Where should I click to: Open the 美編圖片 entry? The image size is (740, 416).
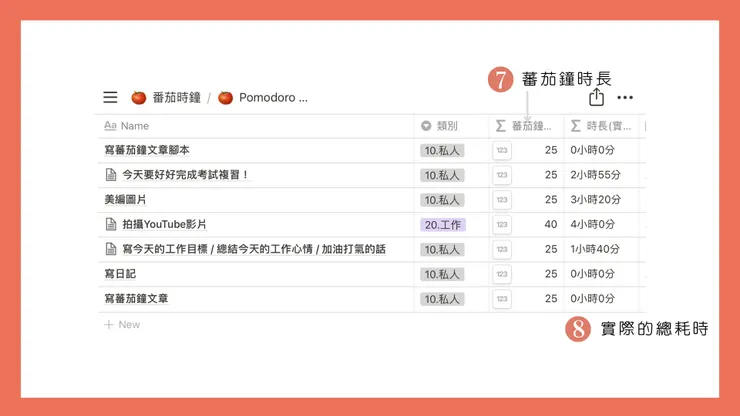125,200
